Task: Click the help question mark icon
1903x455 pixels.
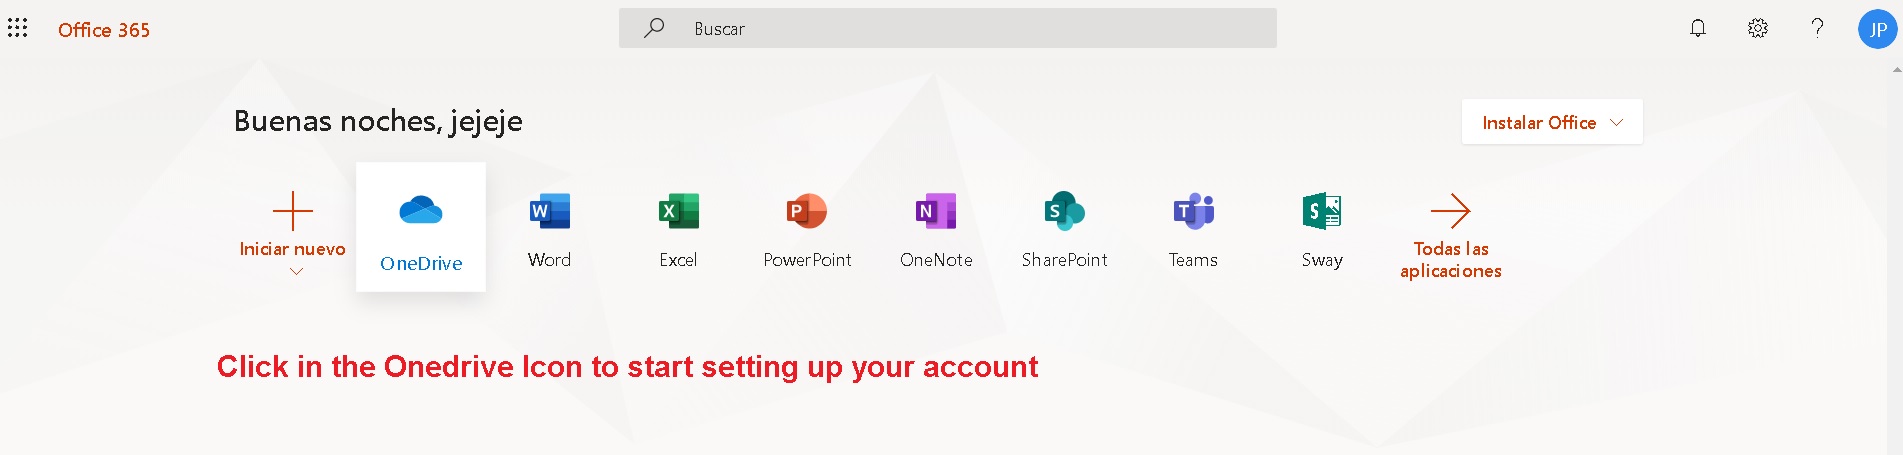Action: (1817, 28)
